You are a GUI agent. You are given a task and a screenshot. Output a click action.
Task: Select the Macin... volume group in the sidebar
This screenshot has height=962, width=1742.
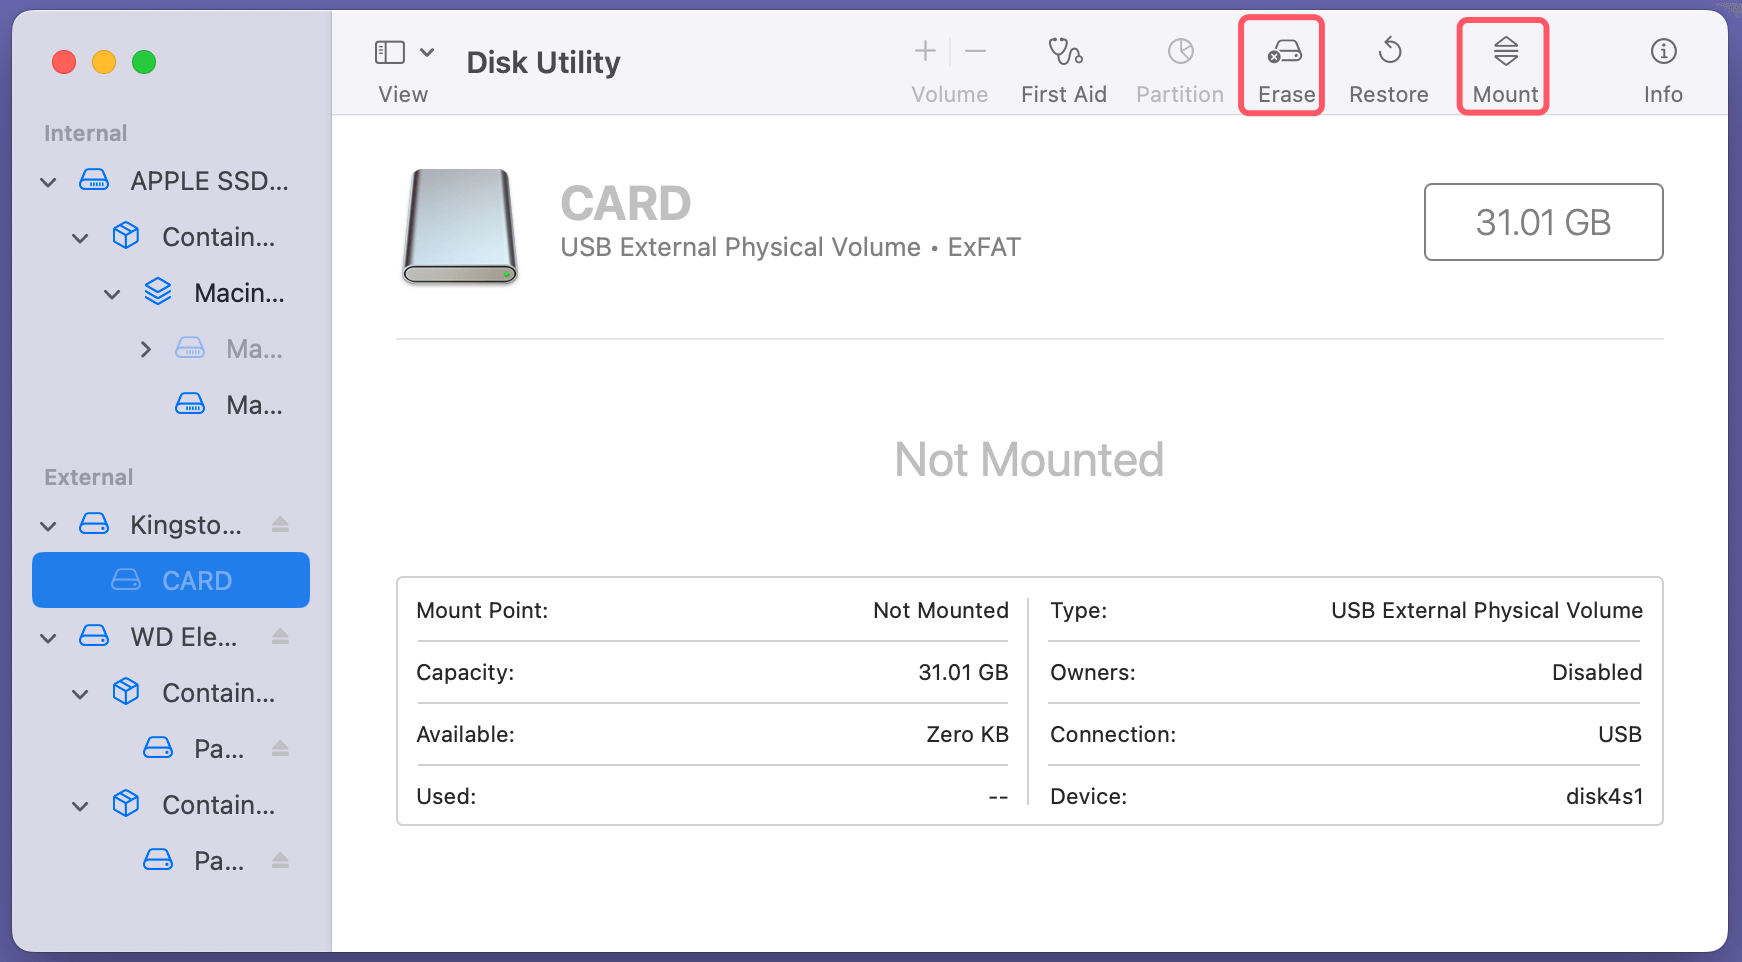(238, 293)
